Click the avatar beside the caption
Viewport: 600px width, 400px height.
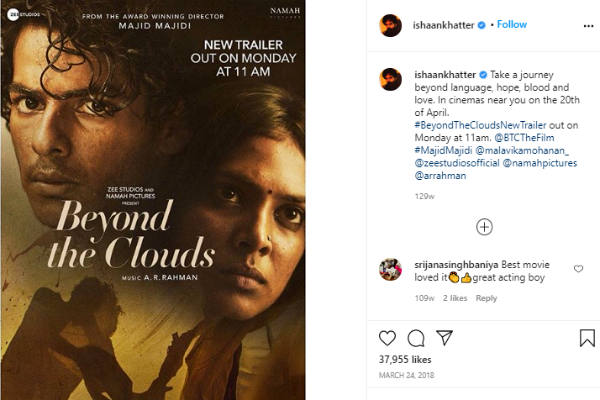[x=391, y=80]
